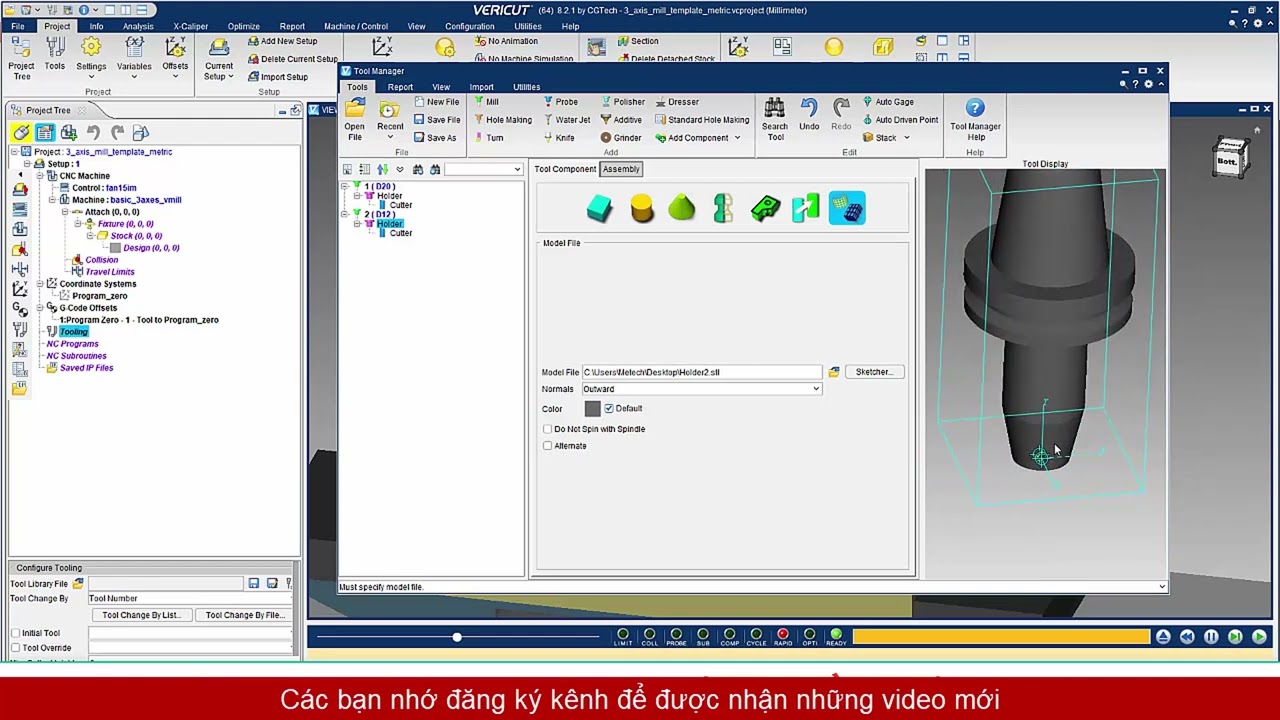Viewport: 1280px width, 720px height.
Task: Select the Tooling node in Project Tree
Action: (x=73, y=332)
